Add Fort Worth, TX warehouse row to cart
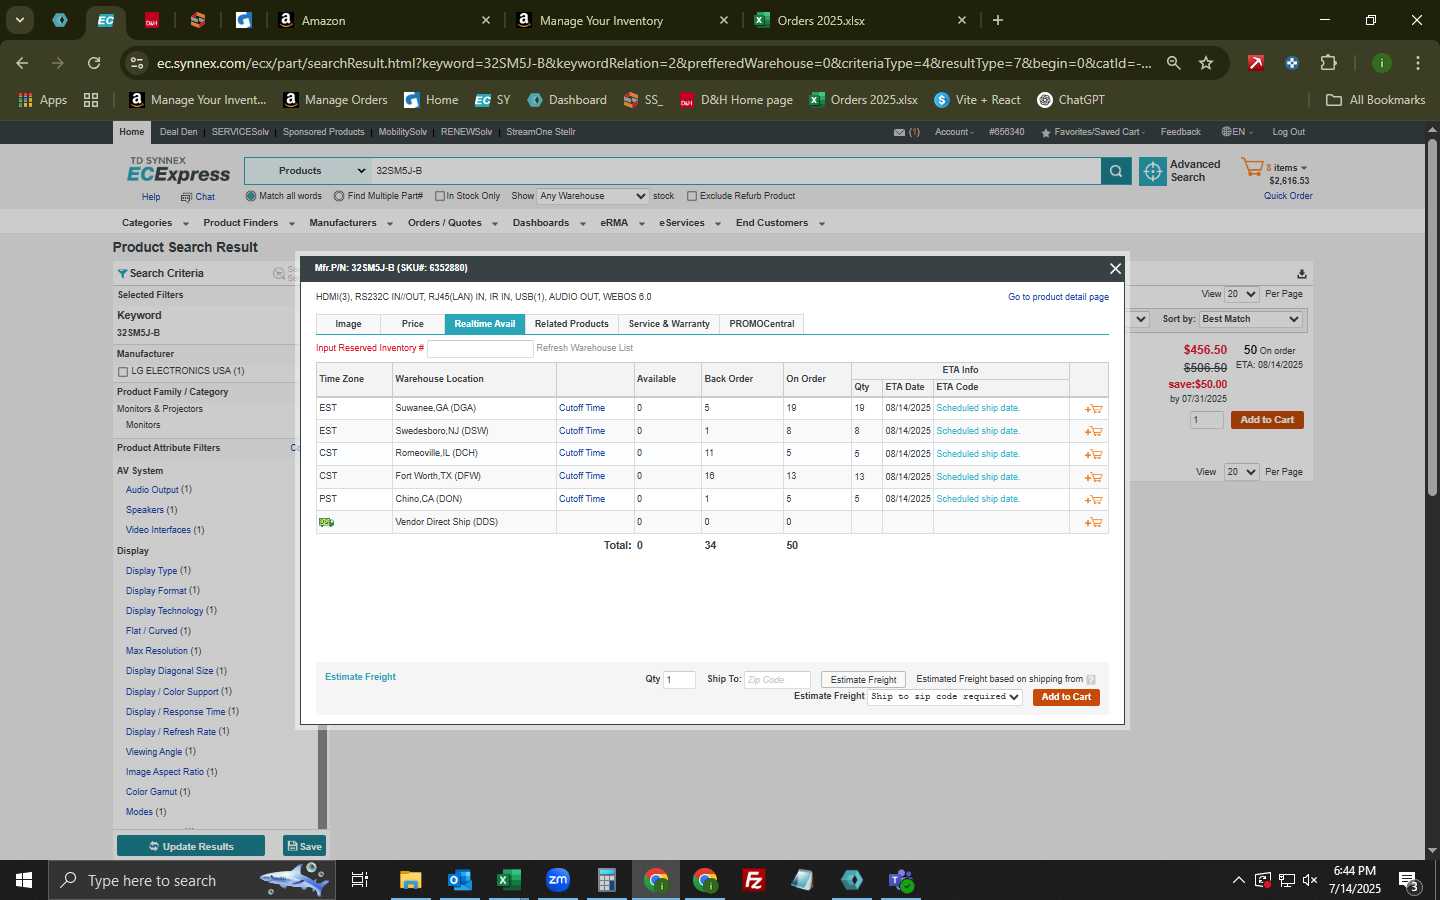1440x900 pixels. tap(1093, 477)
